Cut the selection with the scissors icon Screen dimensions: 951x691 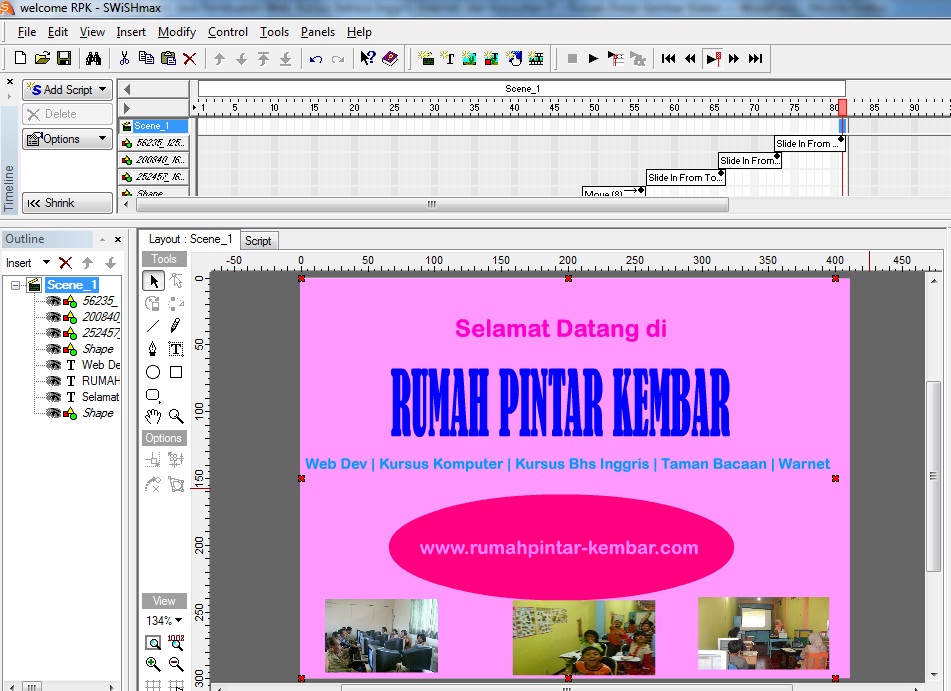tap(124, 58)
